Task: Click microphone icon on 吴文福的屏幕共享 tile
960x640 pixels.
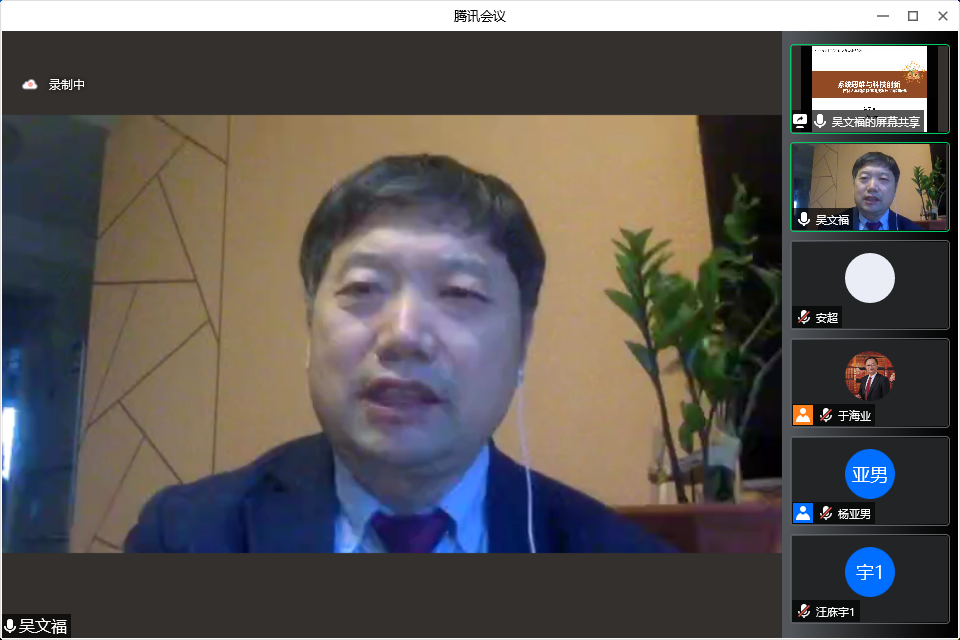Action: 820,121
